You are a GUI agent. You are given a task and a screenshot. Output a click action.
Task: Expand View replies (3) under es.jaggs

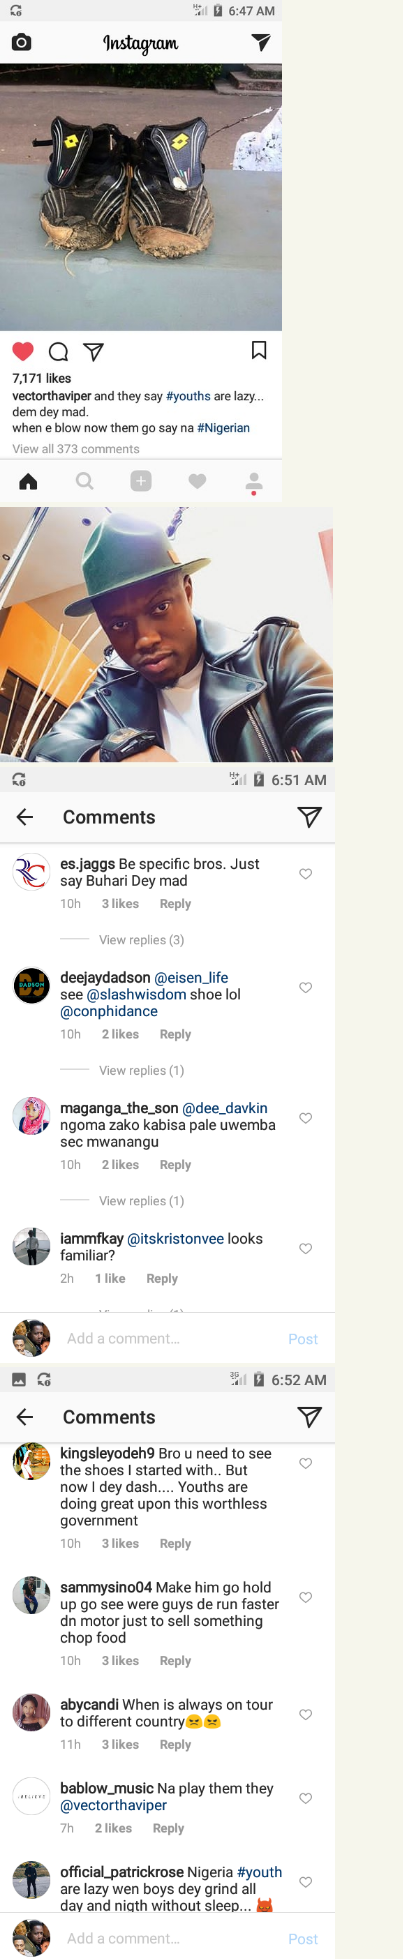(141, 940)
